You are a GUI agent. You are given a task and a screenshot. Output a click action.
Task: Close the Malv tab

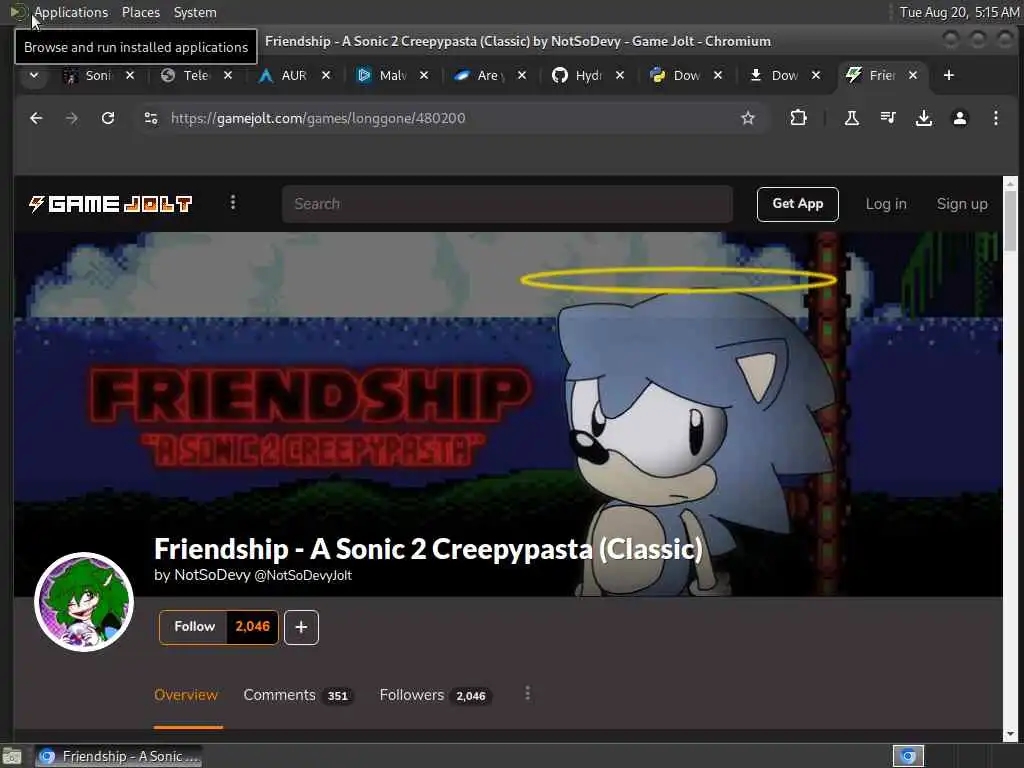tap(424, 75)
